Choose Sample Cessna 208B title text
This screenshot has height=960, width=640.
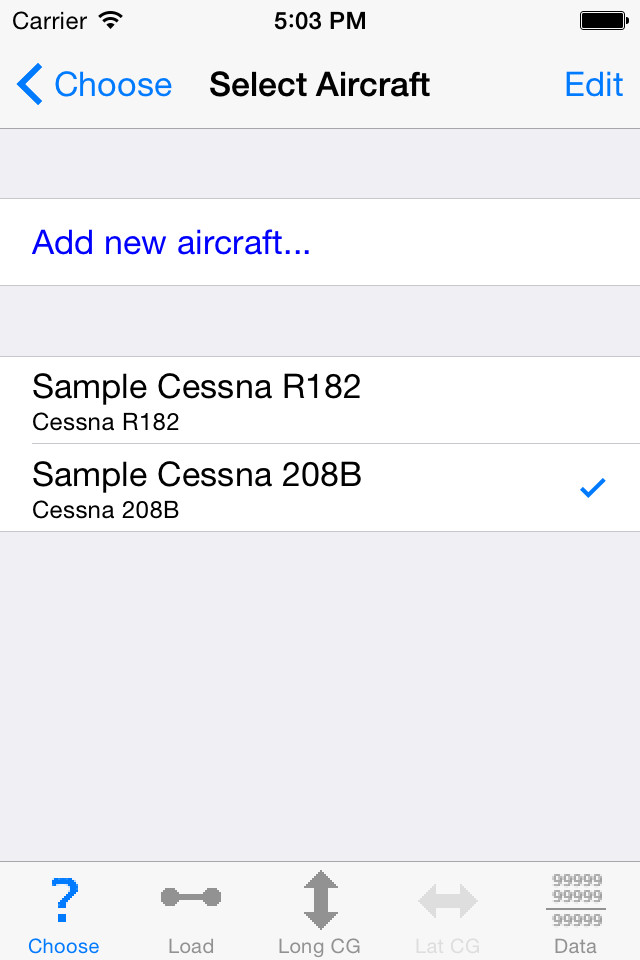point(197,474)
